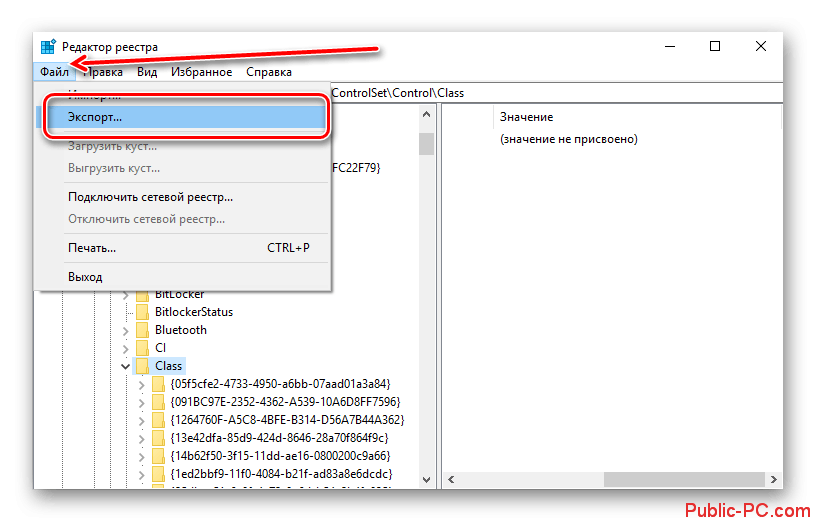Expand the {14b62f50-3f15-11dd-ae16-0800200c9a66} node

click(141, 457)
